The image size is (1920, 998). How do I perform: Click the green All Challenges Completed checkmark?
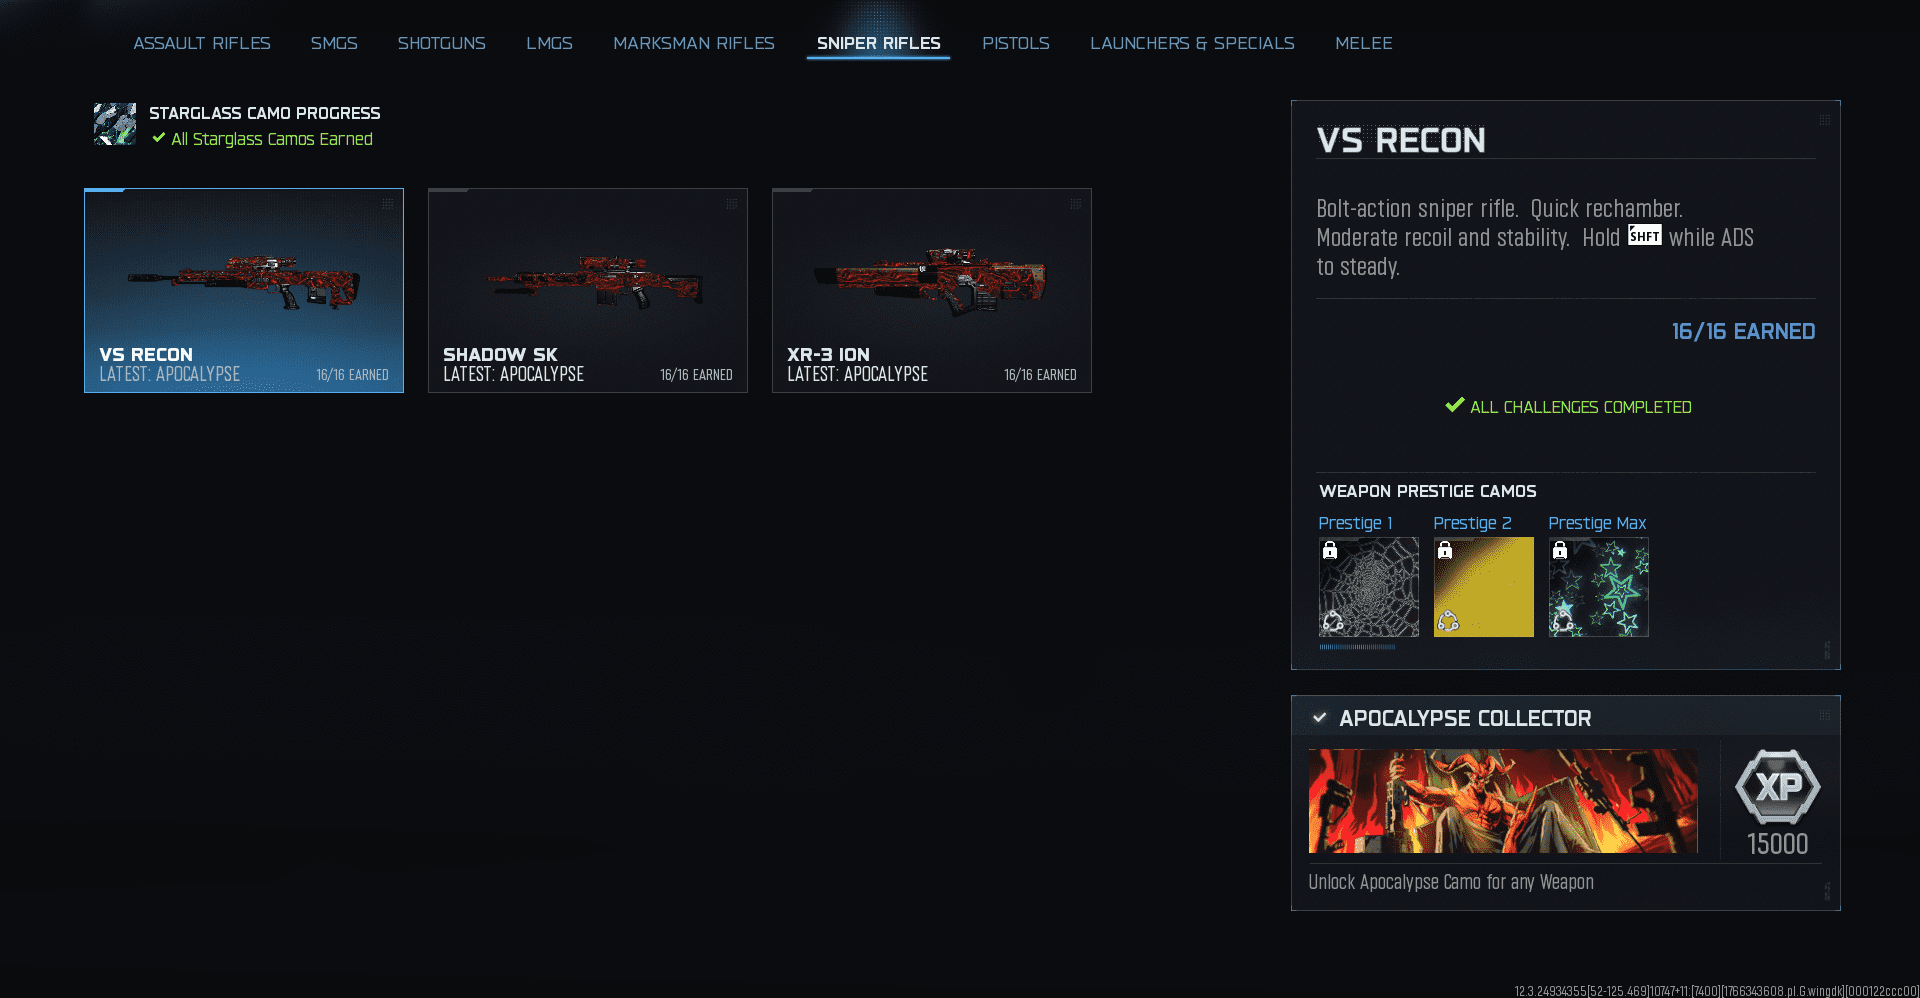point(1454,405)
